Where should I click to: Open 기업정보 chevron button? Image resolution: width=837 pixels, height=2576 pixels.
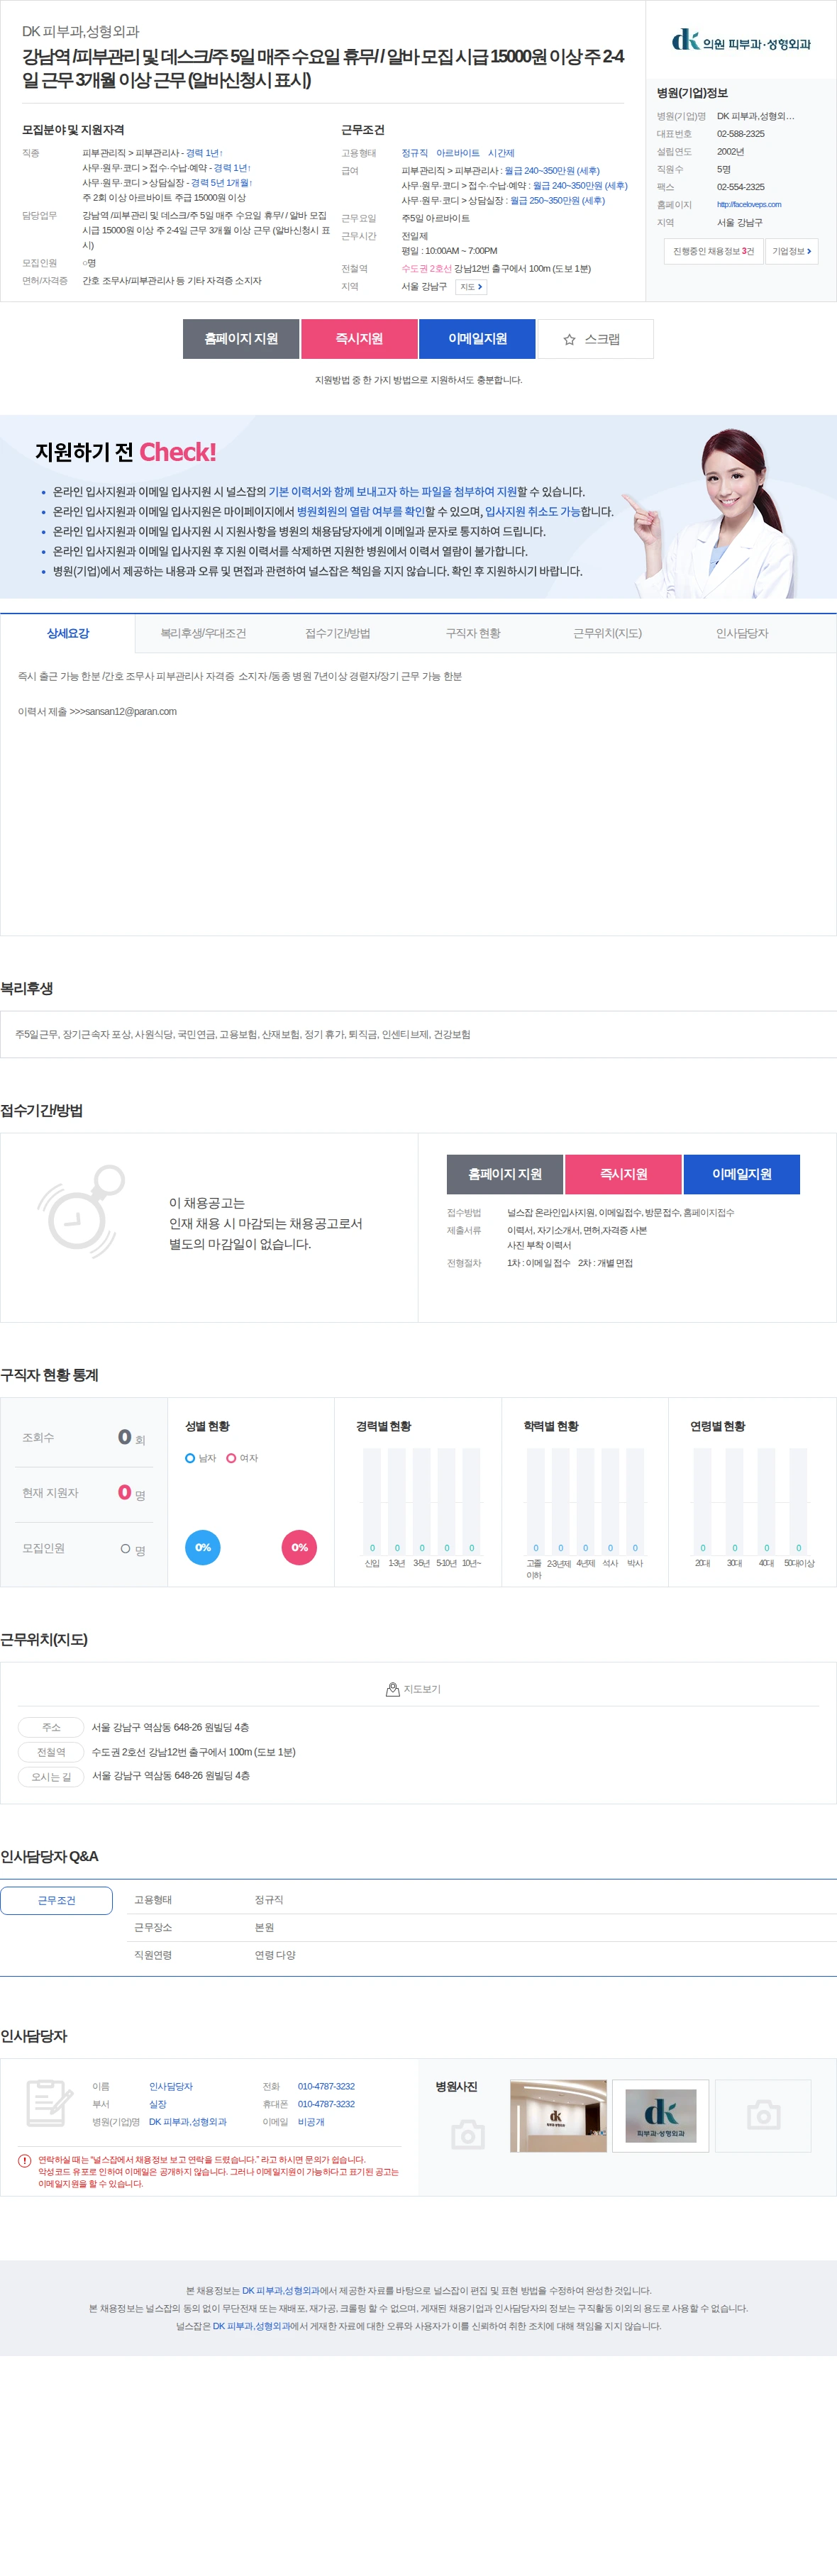791,251
